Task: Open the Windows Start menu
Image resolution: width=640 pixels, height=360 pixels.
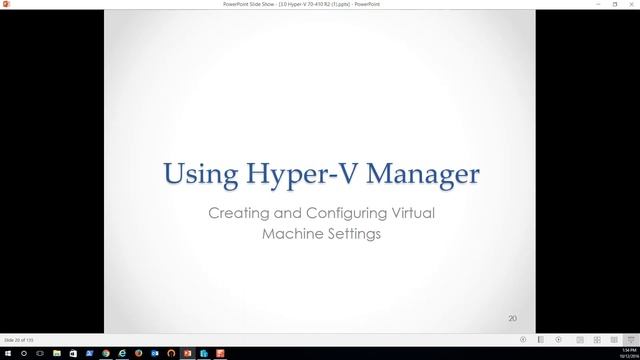Action: point(8,353)
